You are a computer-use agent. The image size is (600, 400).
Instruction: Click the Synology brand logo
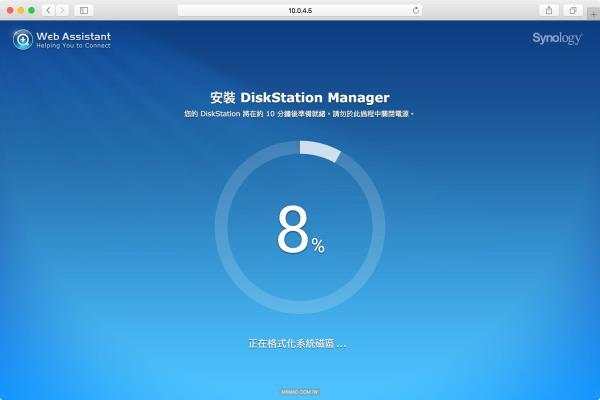coord(557,38)
